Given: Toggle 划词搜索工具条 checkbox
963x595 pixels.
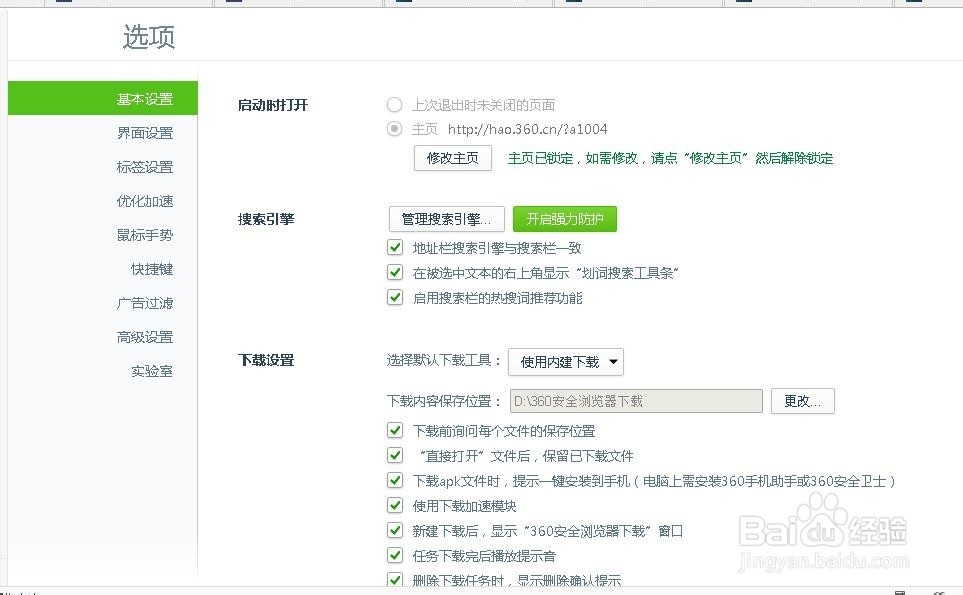Looking at the screenshot, I should [395, 272].
